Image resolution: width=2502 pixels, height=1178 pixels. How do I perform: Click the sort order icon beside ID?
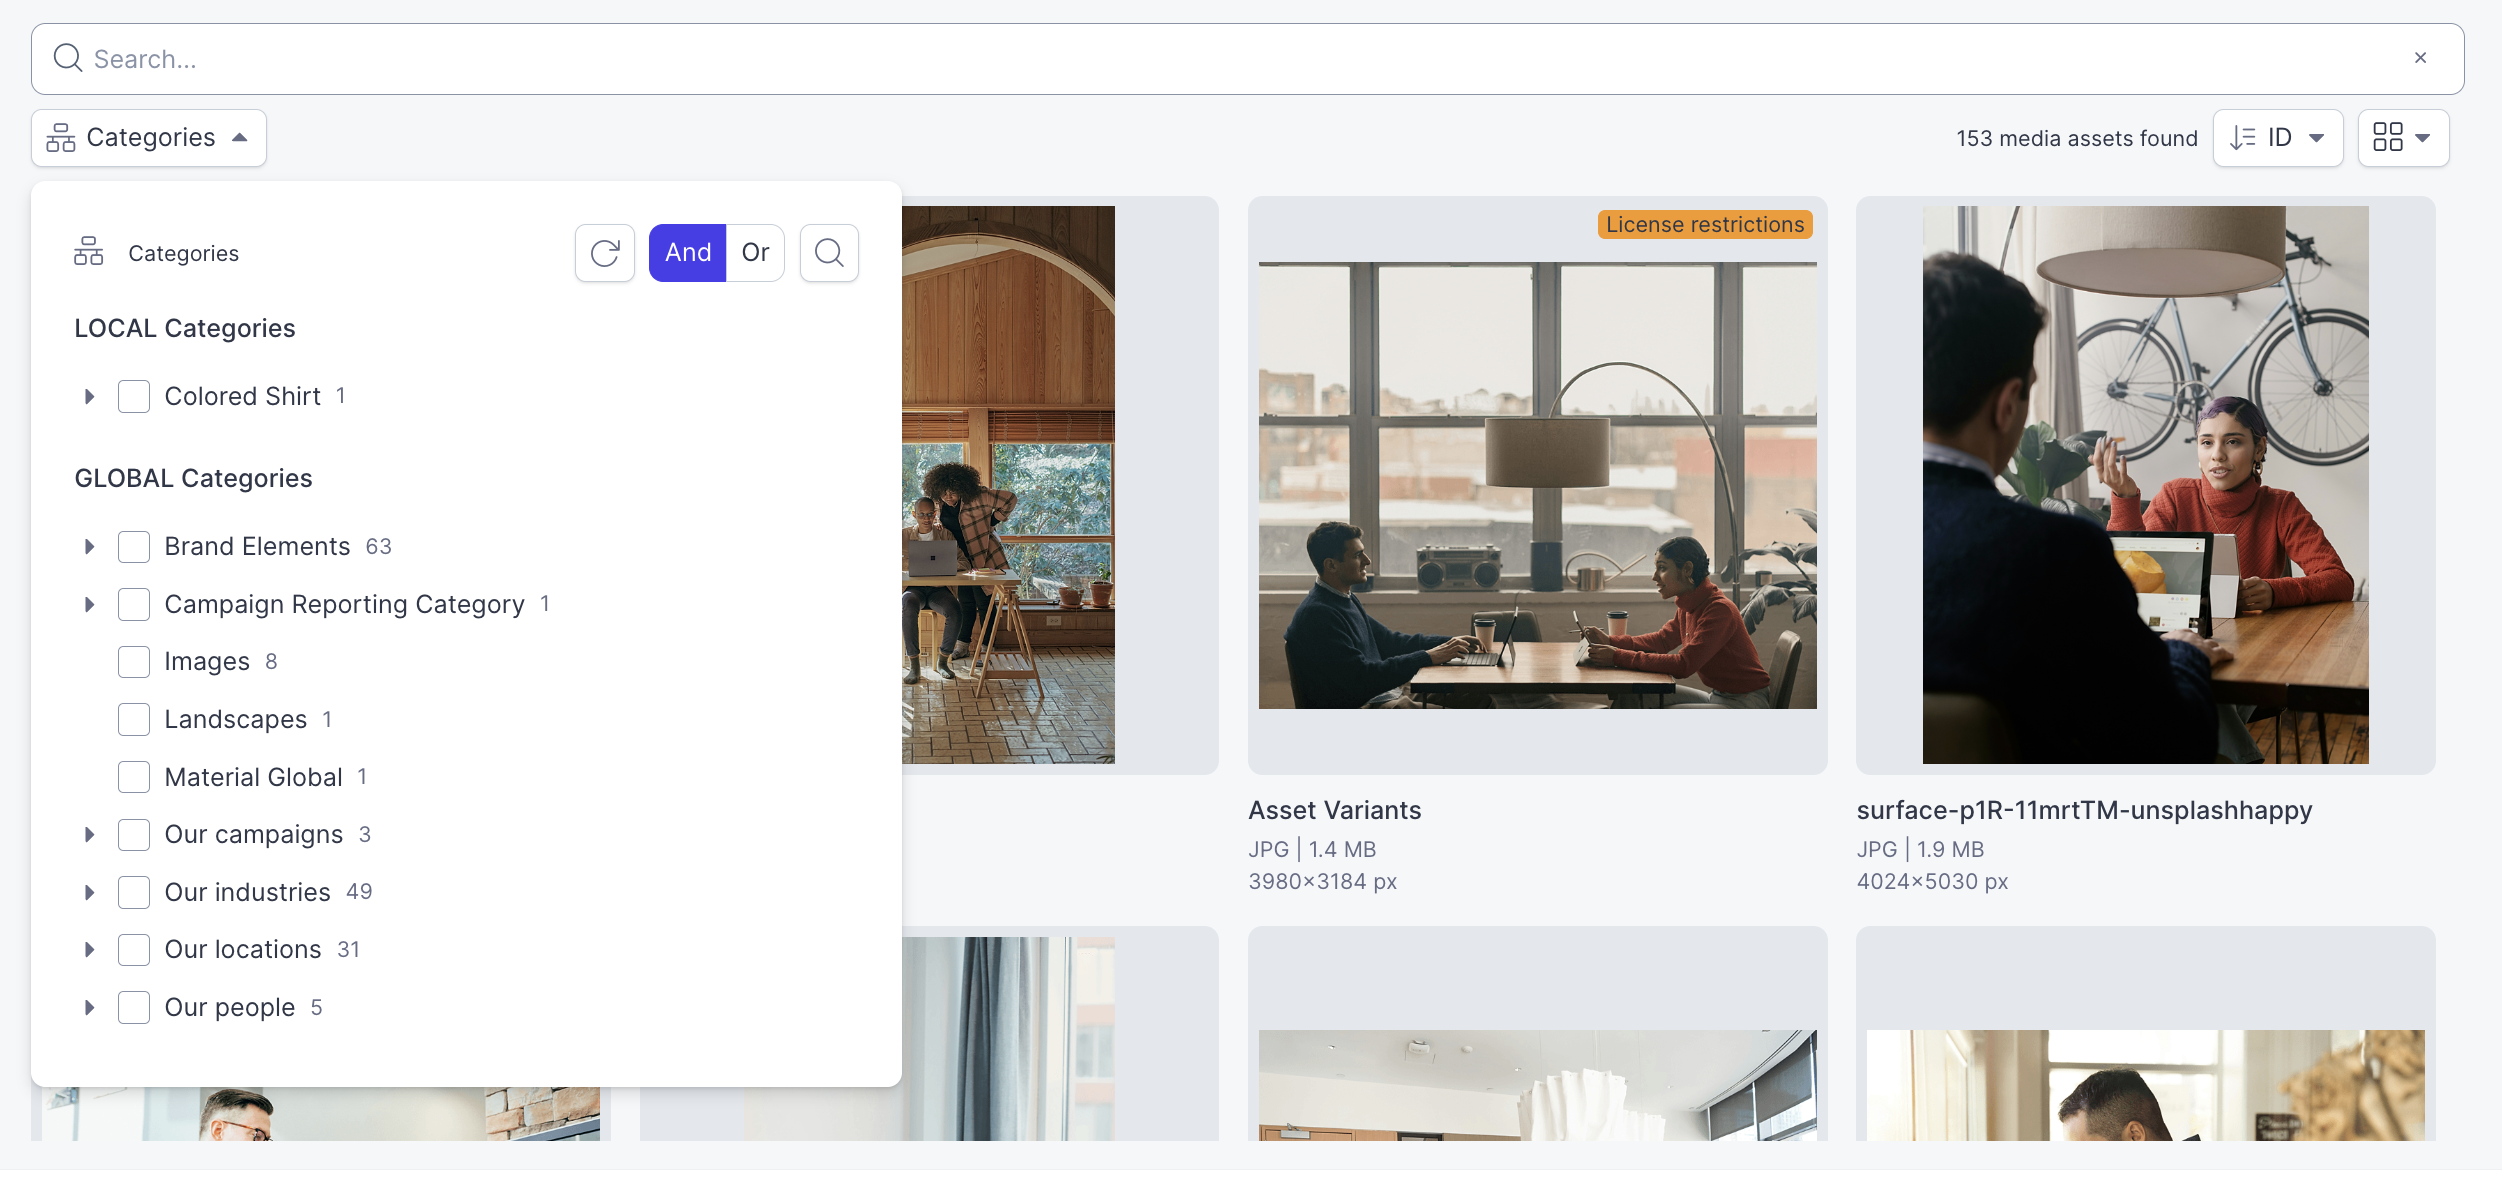(x=2243, y=137)
